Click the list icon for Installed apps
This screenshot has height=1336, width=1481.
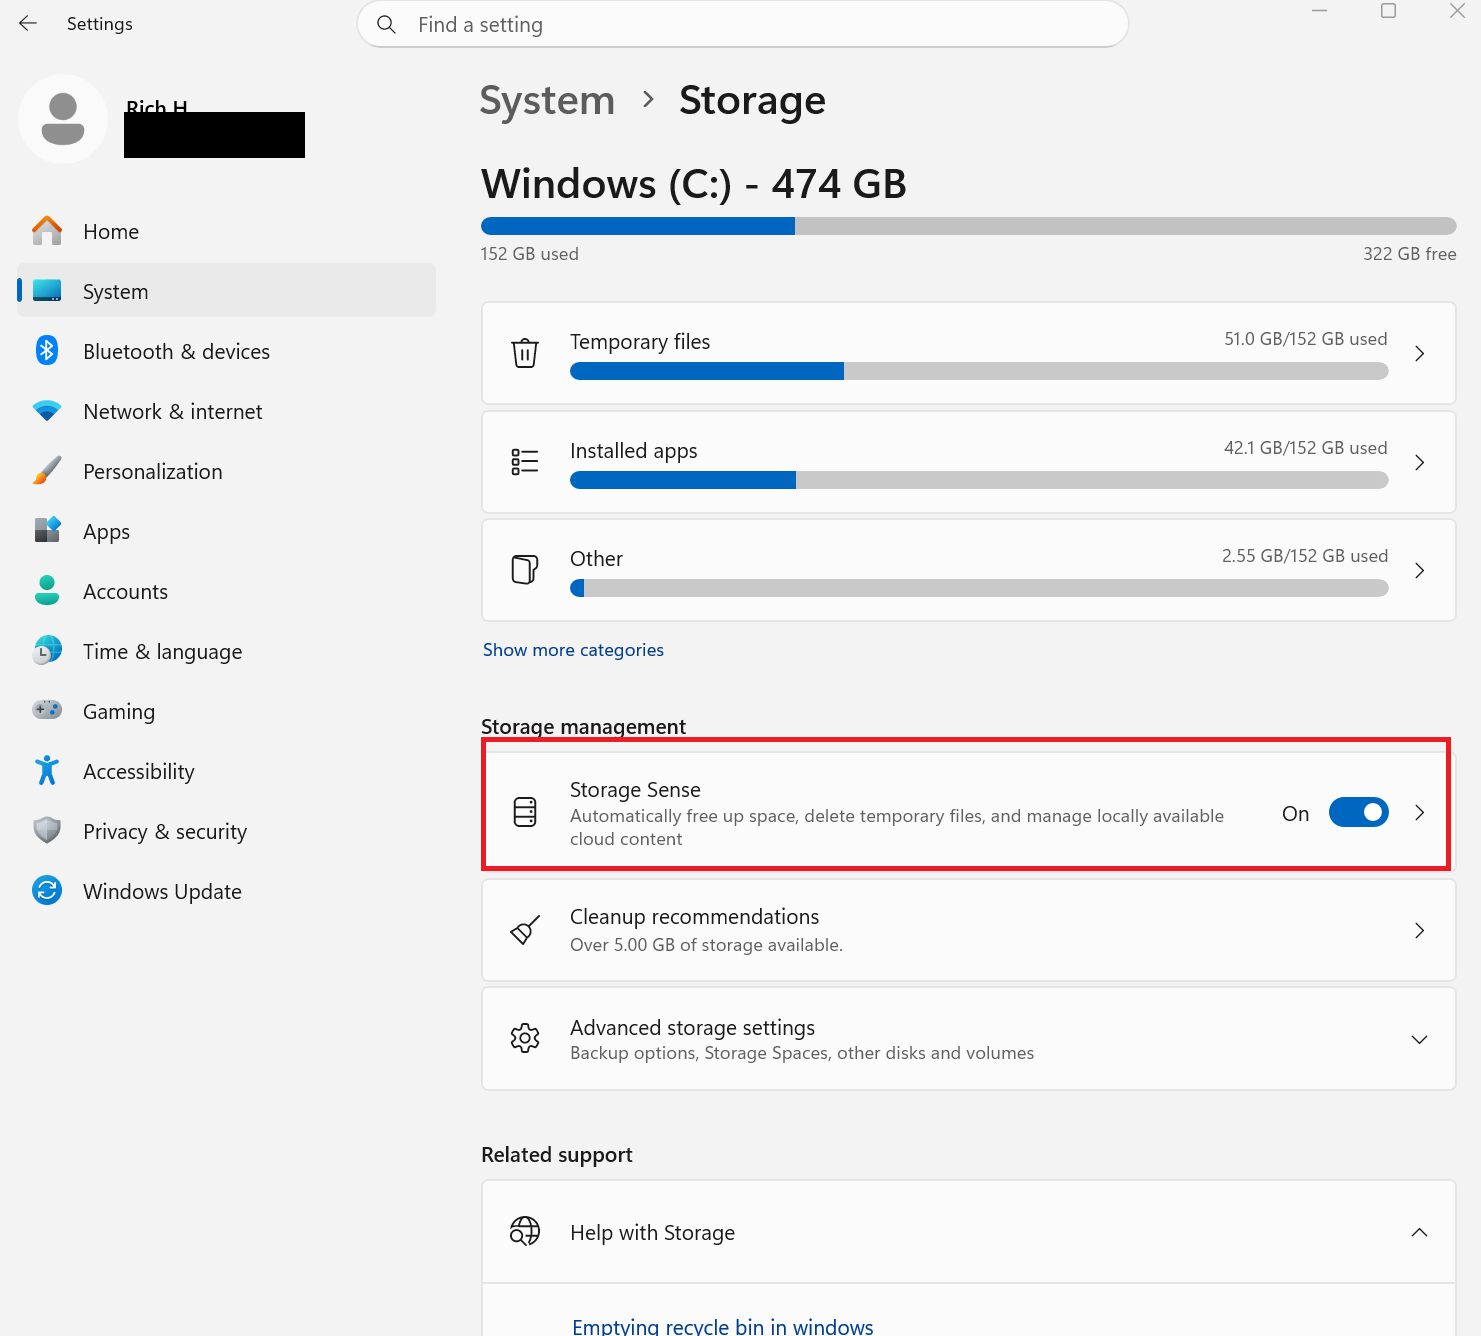click(x=525, y=462)
